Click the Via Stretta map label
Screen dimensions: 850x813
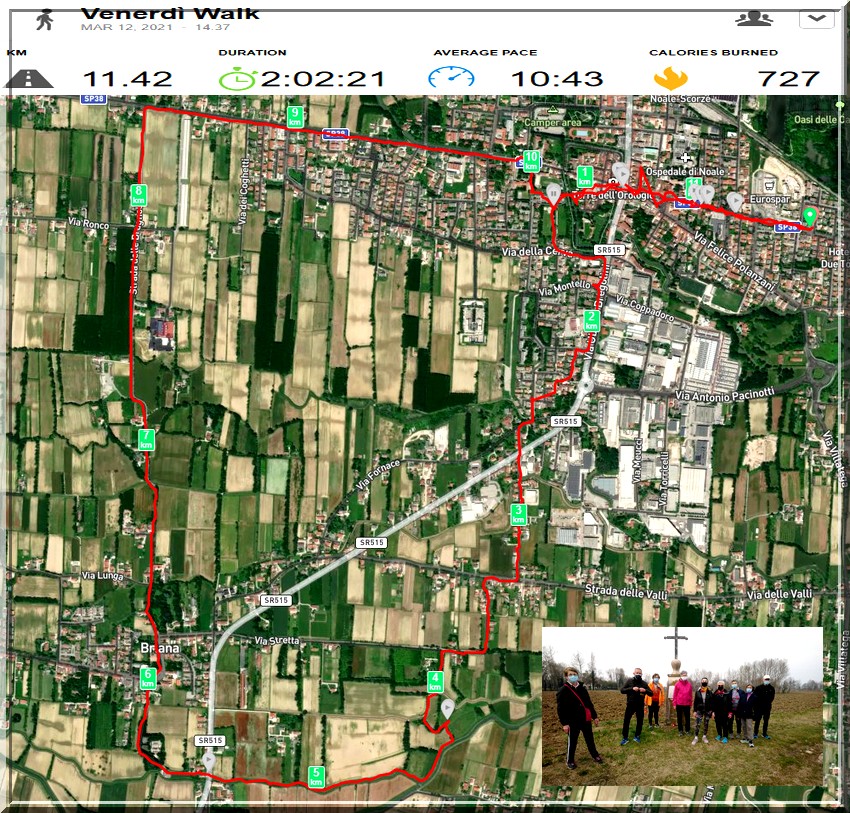277,640
